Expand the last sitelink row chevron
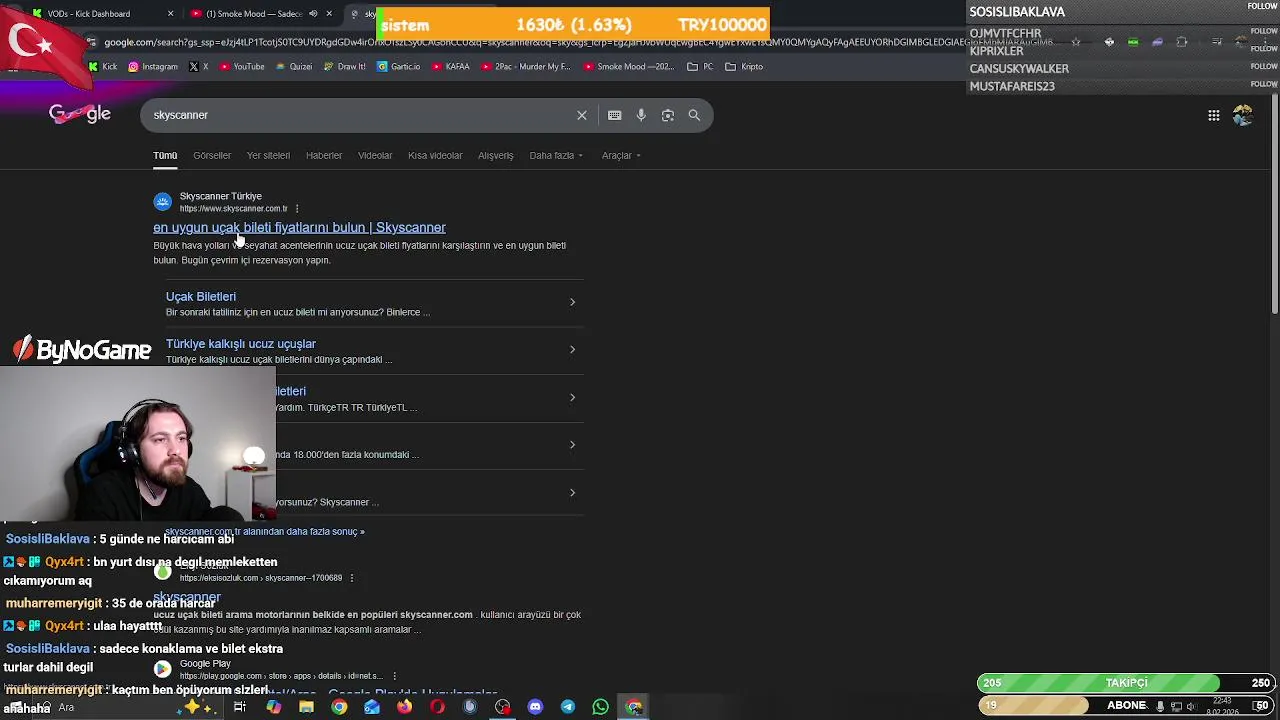This screenshot has width=1280, height=720. (572, 492)
